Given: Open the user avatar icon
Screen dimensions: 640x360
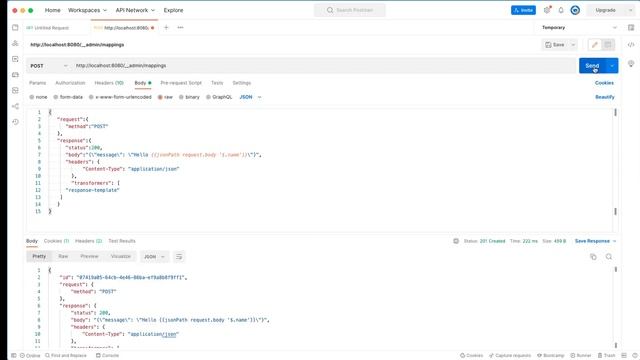Looking at the screenshot, I should [575, 10].
